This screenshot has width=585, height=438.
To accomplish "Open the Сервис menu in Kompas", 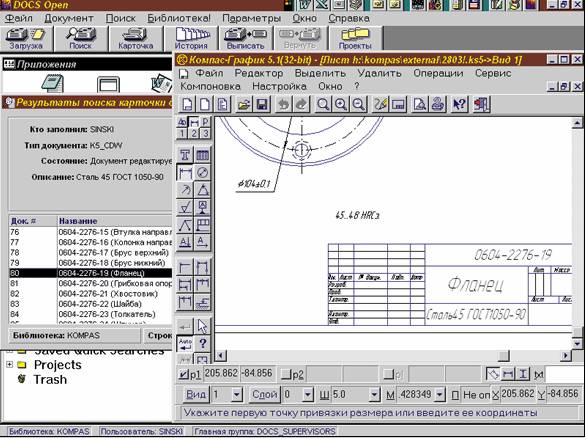I will [x=493, y=73].
